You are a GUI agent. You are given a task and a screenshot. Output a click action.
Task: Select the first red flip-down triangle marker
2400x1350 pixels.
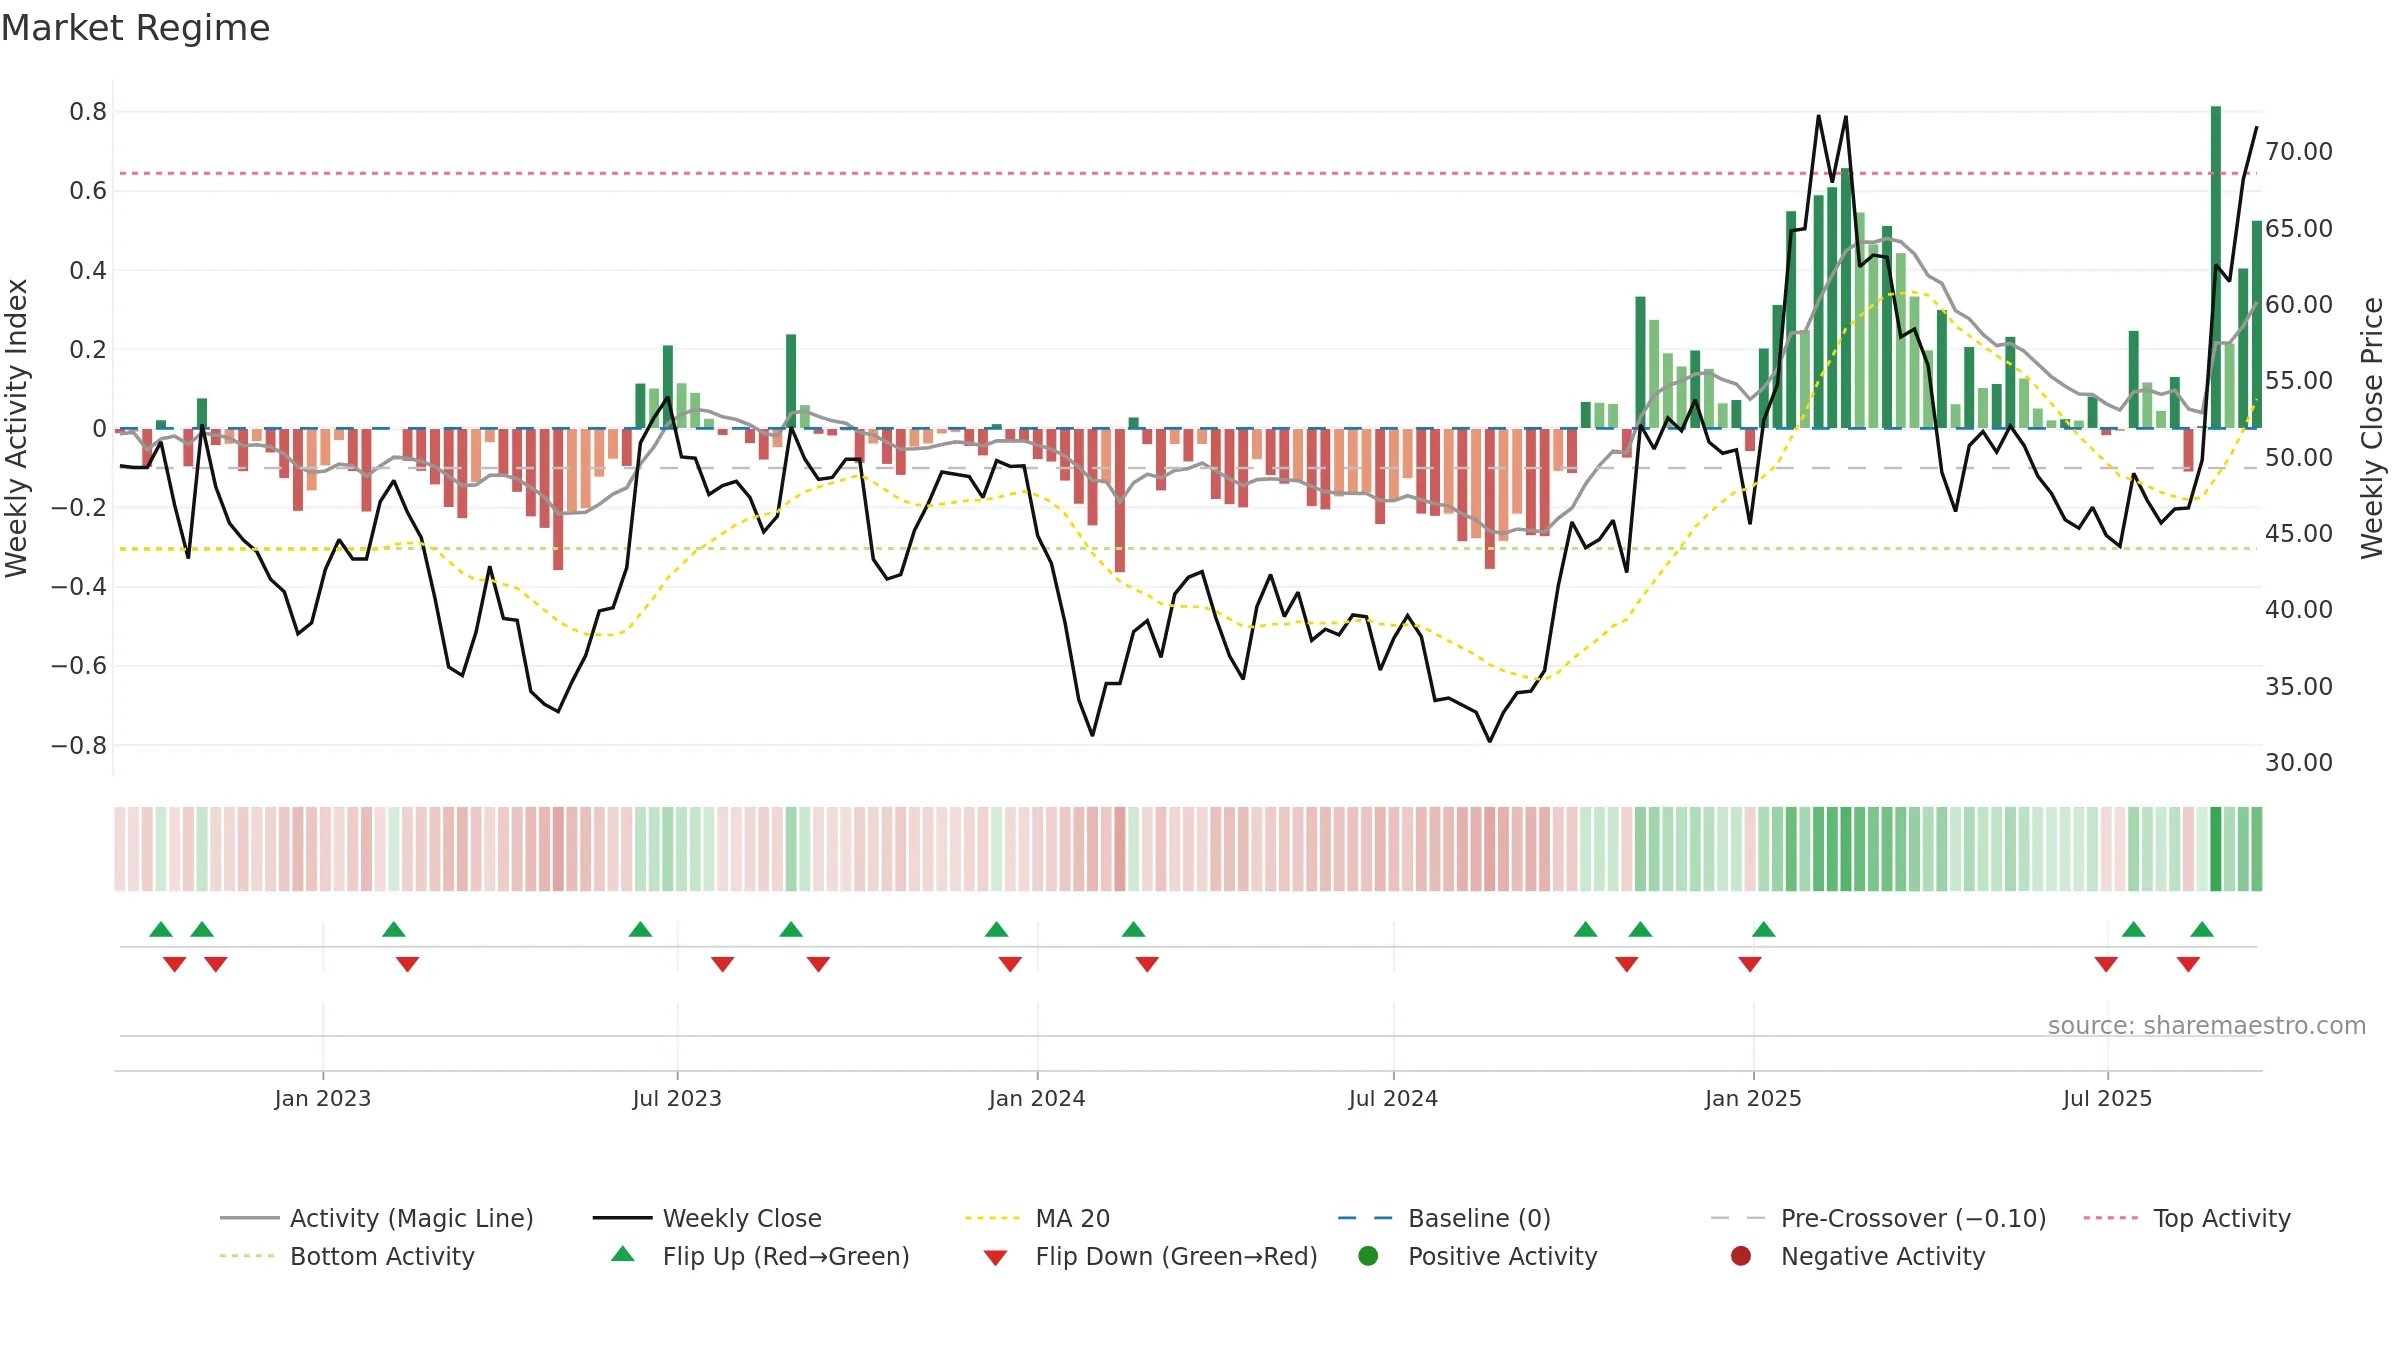point(175,964)
